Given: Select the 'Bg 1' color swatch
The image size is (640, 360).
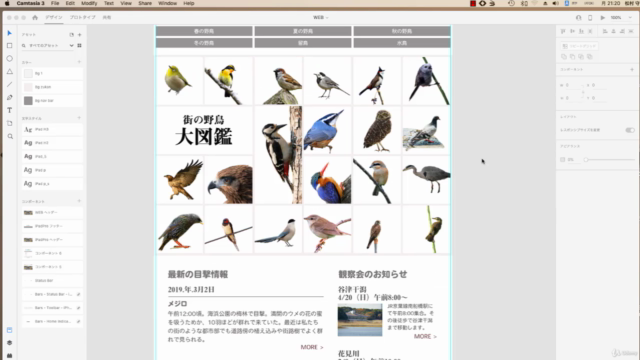Looking at the screenshot, I should coord(28,73).
